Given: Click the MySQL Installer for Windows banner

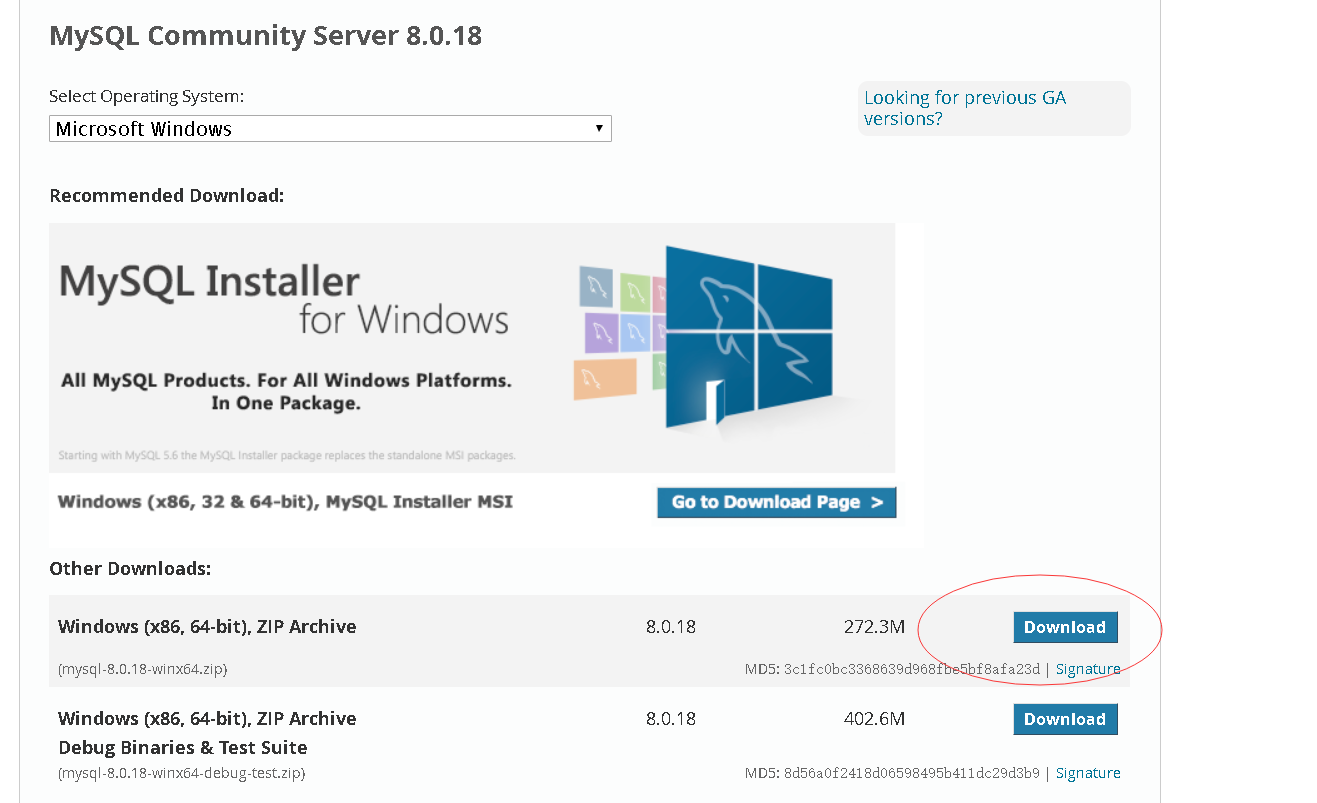Looking at the screenshot, I should coord(472,348).
